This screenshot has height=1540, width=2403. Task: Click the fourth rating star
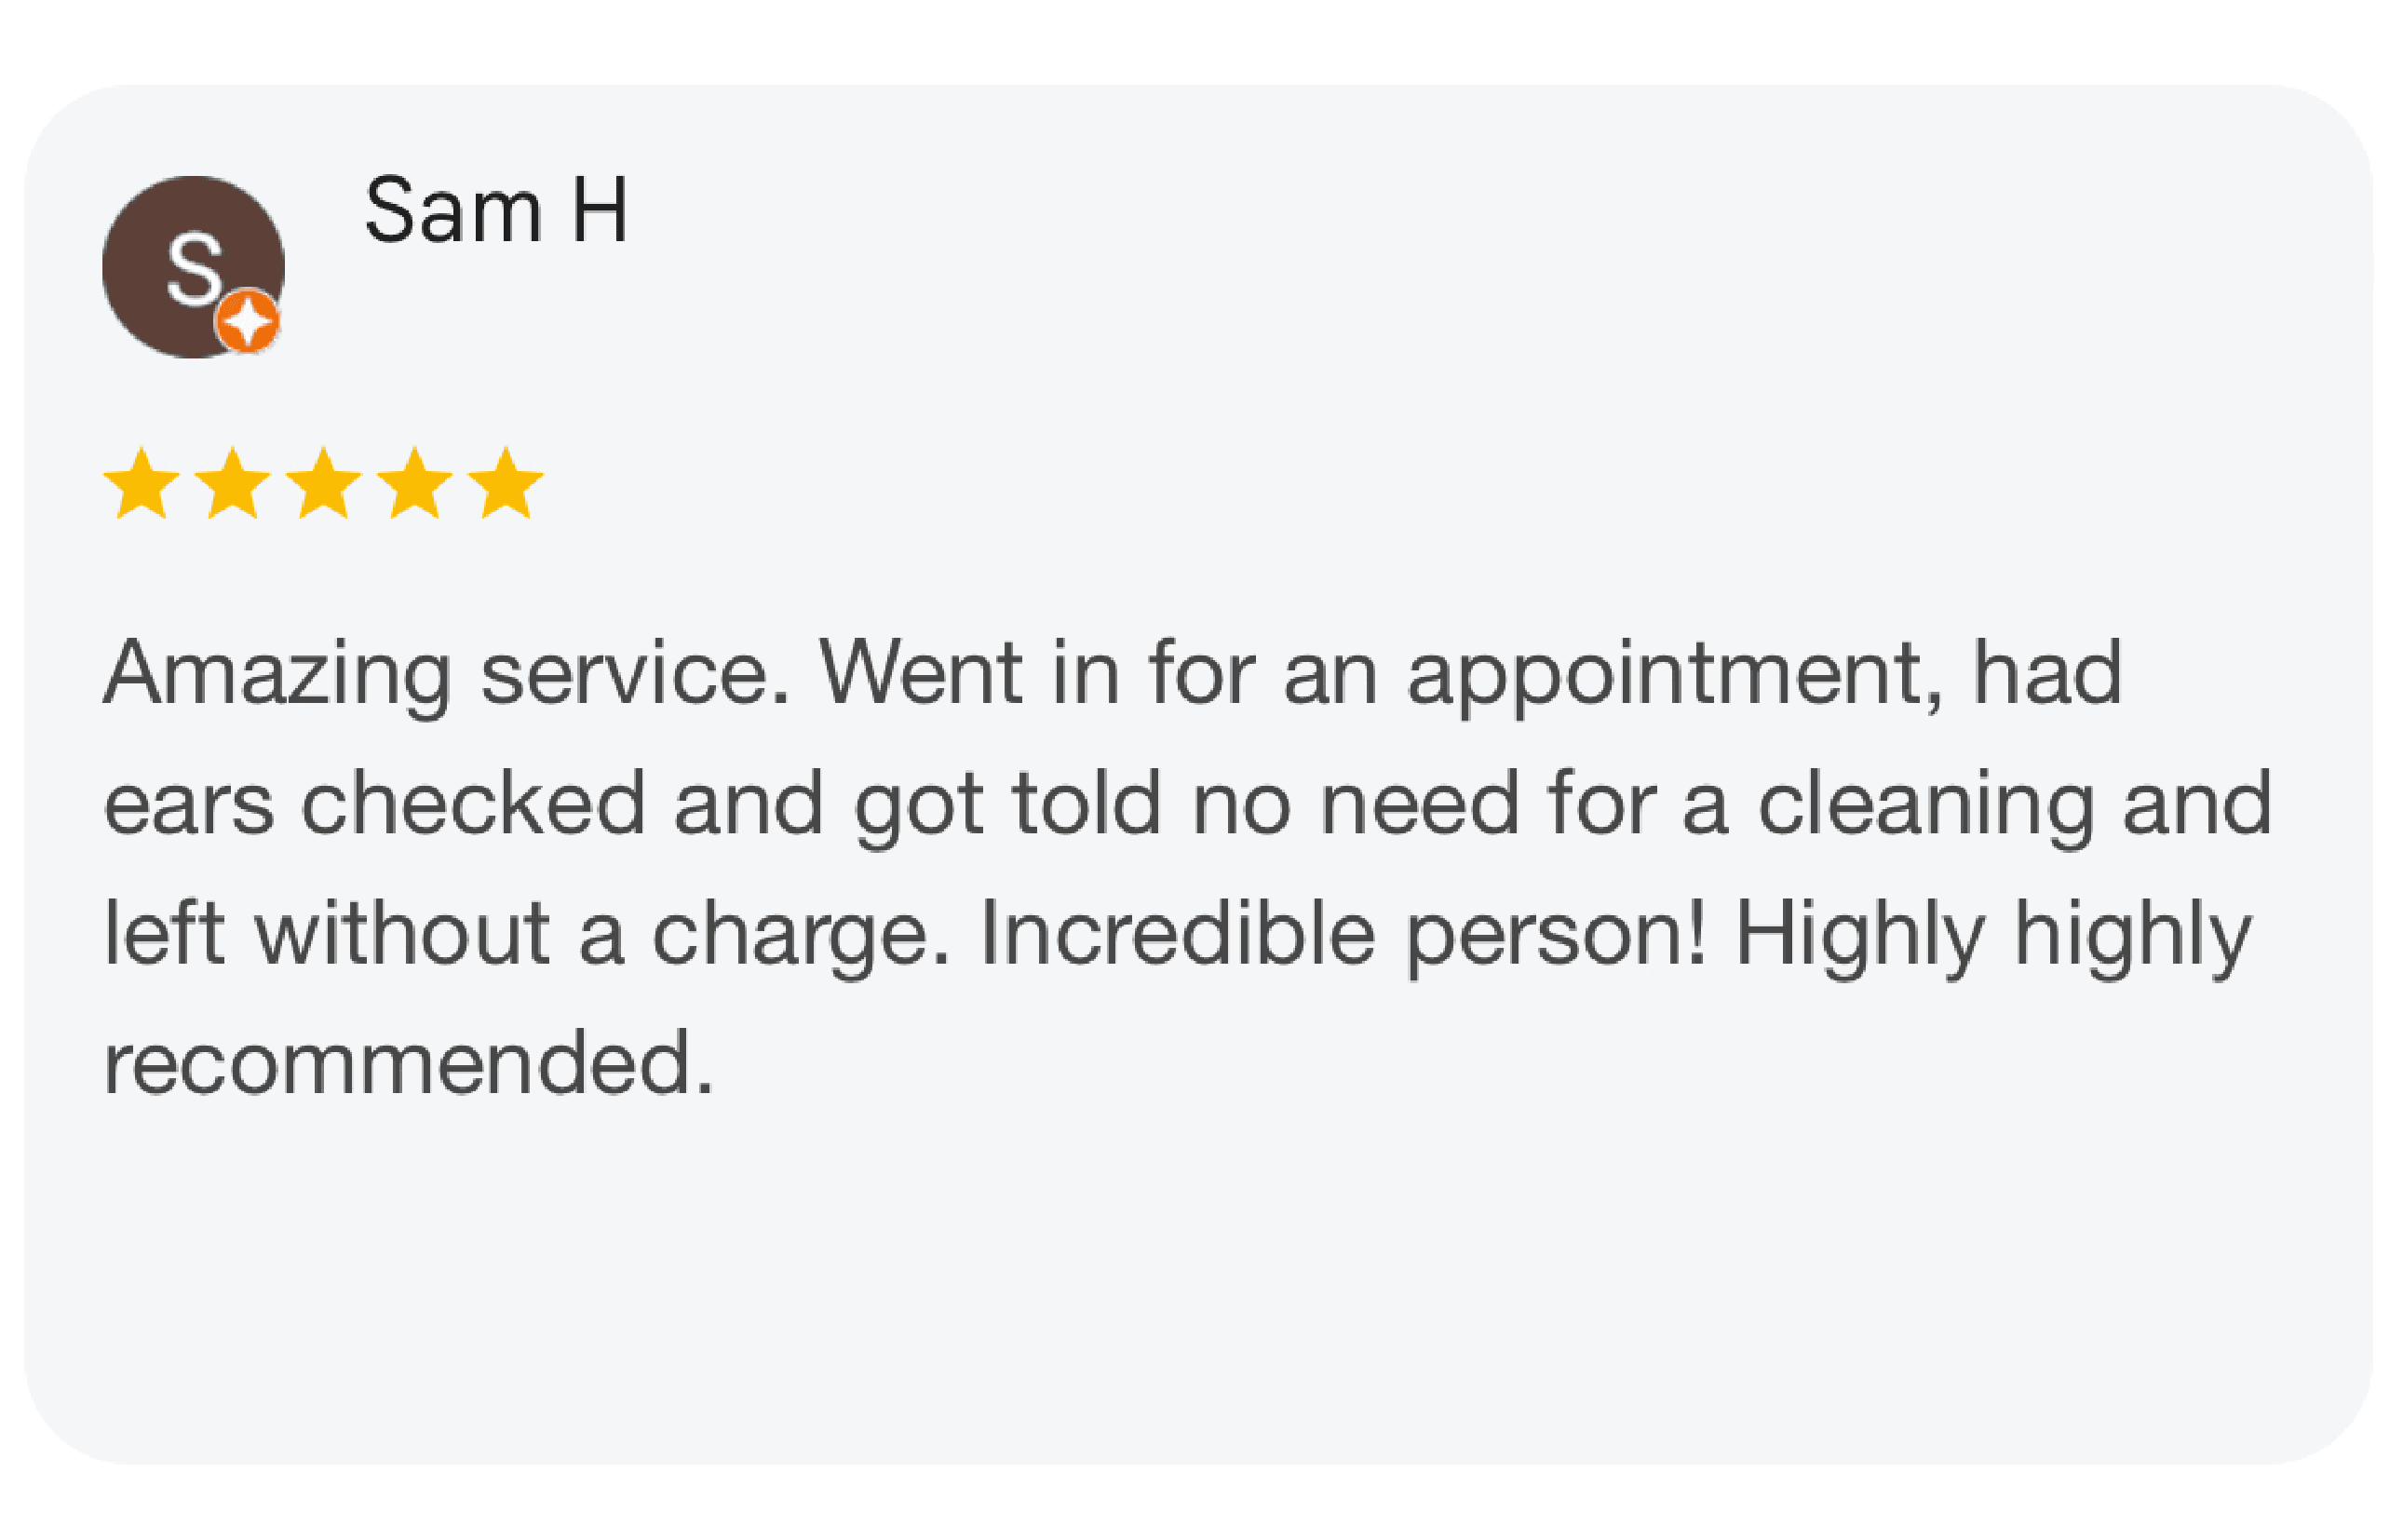coord(414,484)
